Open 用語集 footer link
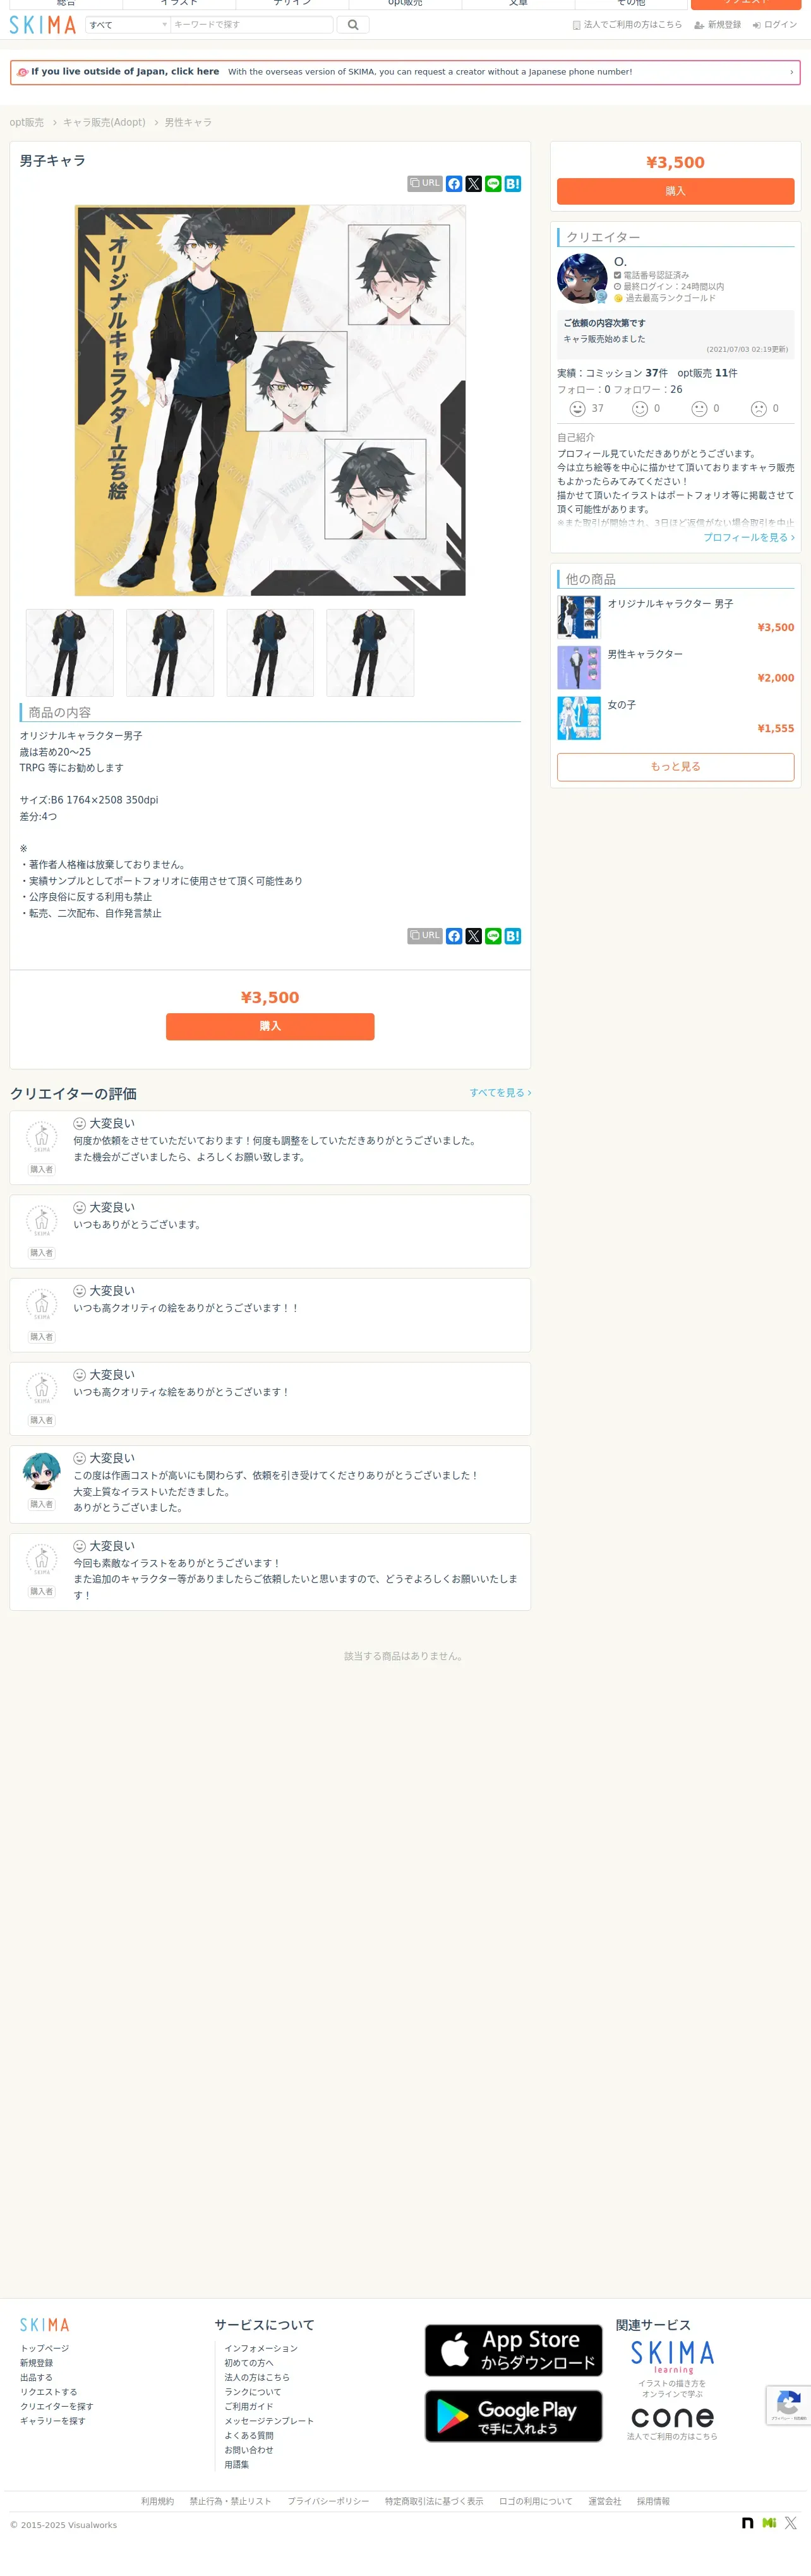 (x=237, y=2465)
